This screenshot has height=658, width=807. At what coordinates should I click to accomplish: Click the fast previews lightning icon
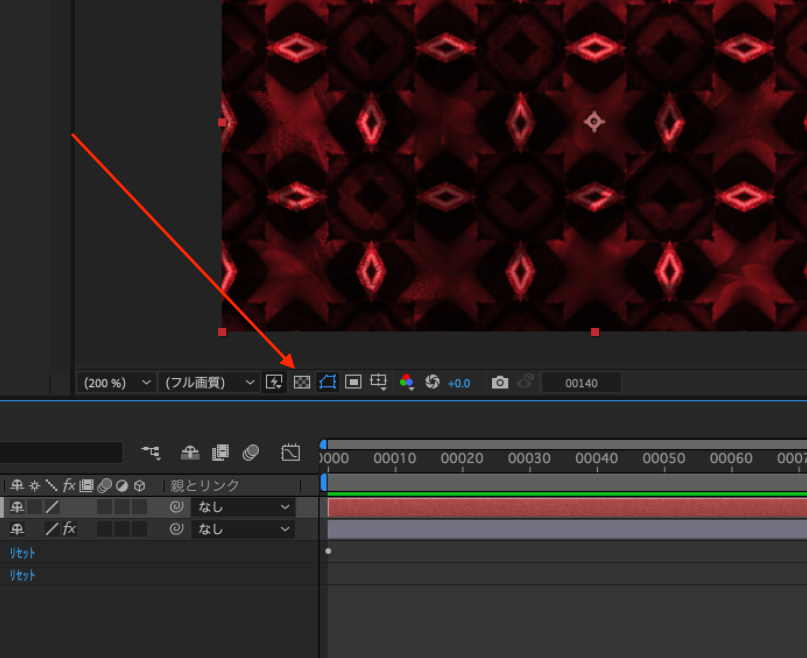[x=274, y=382]
